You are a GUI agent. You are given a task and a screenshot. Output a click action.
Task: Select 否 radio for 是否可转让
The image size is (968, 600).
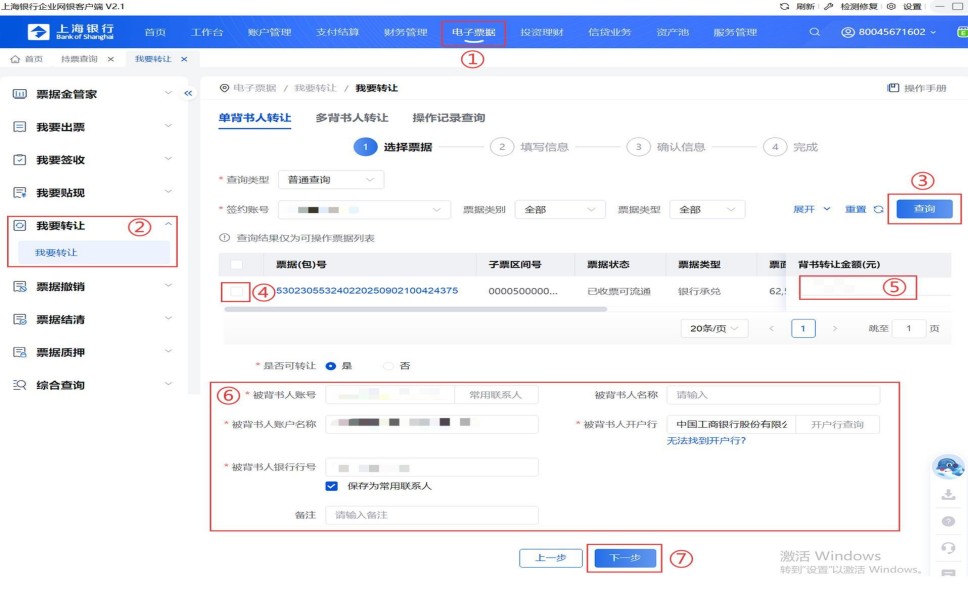(x=389, y=366)
